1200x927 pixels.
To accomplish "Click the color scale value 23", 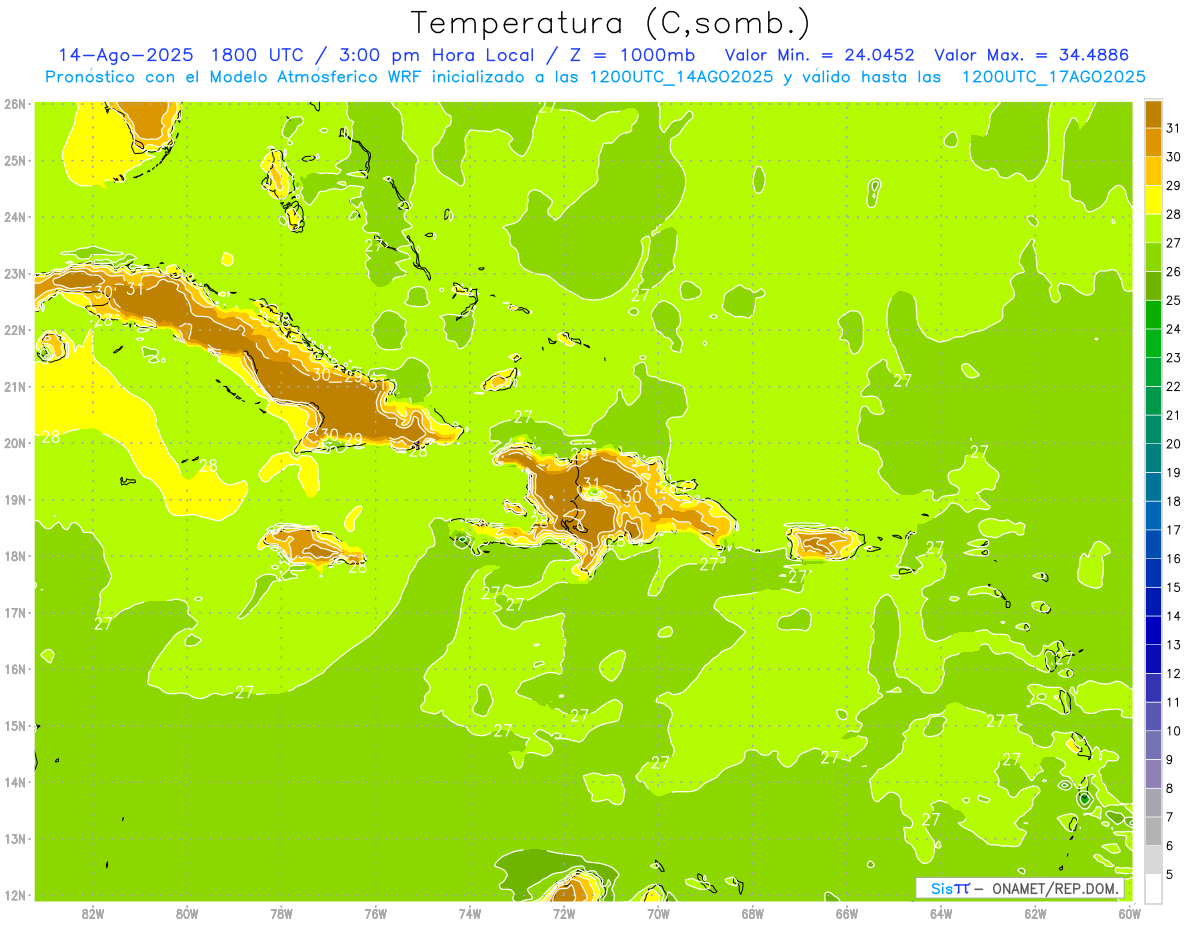I will coord(1173,357).
